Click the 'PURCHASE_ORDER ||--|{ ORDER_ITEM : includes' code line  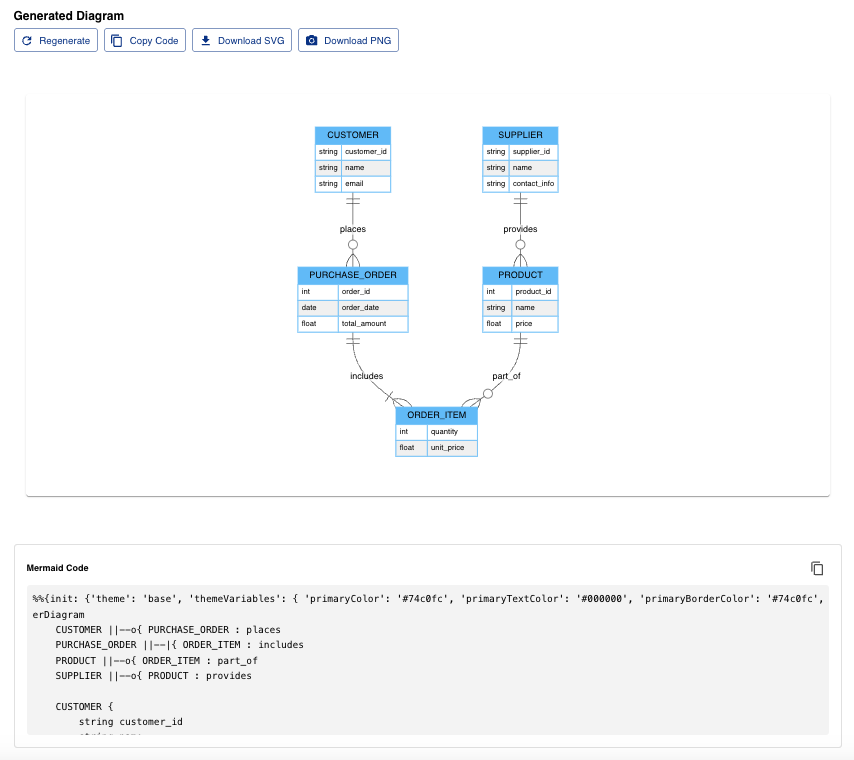click(179, 645)
